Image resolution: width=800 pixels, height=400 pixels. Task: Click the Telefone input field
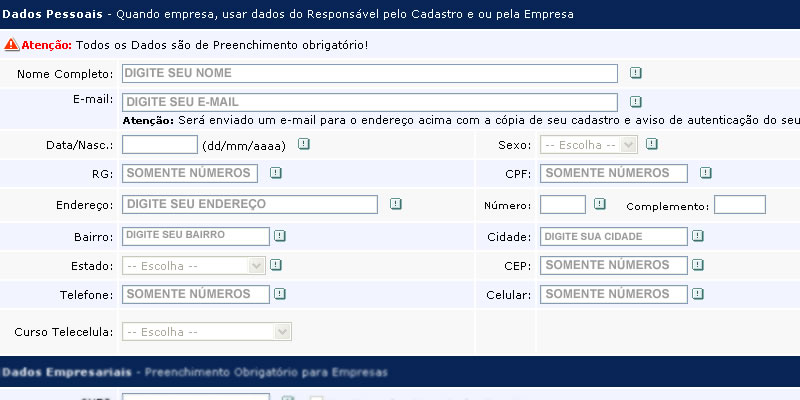point(196,294)
